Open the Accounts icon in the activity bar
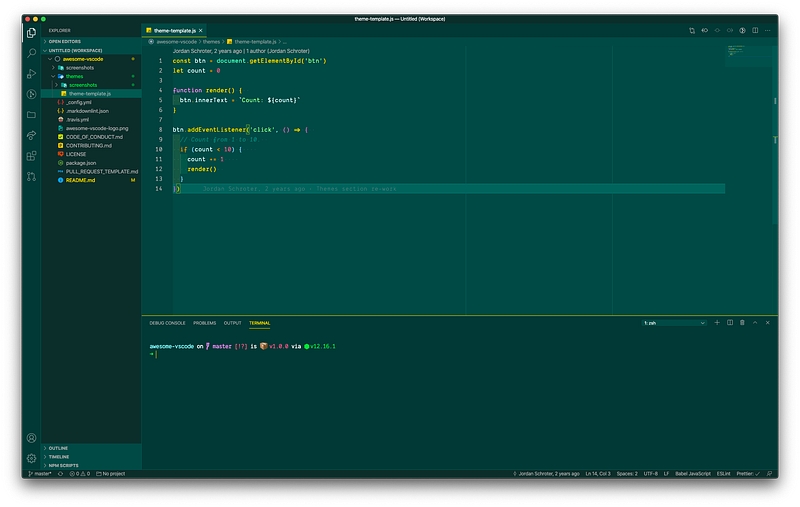 [x=32, y=438]
